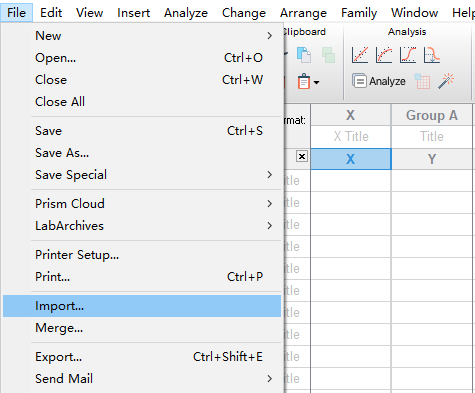
Task: Click the Title cell under Group A
Action: pyautogui.click(x=432, y=137)
